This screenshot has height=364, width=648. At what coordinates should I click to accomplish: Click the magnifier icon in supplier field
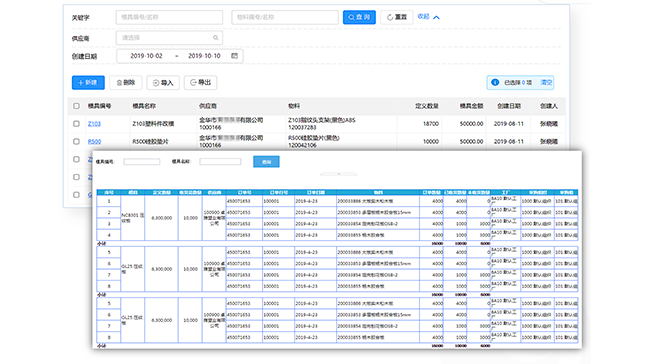[215, 38]
